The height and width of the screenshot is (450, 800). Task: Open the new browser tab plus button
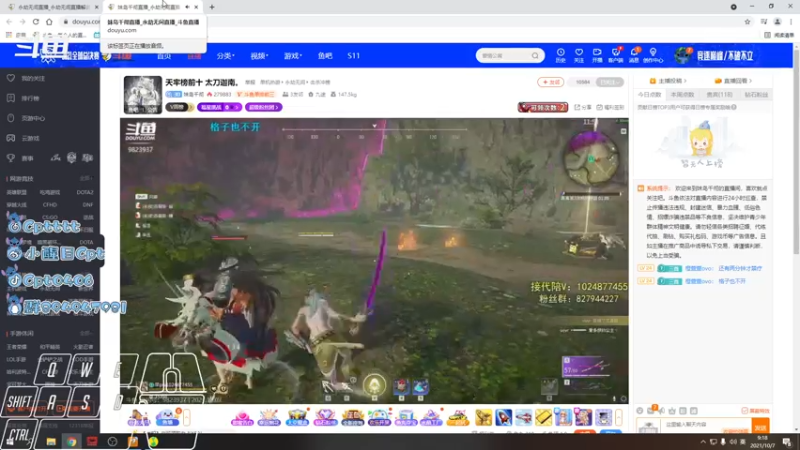212,7
